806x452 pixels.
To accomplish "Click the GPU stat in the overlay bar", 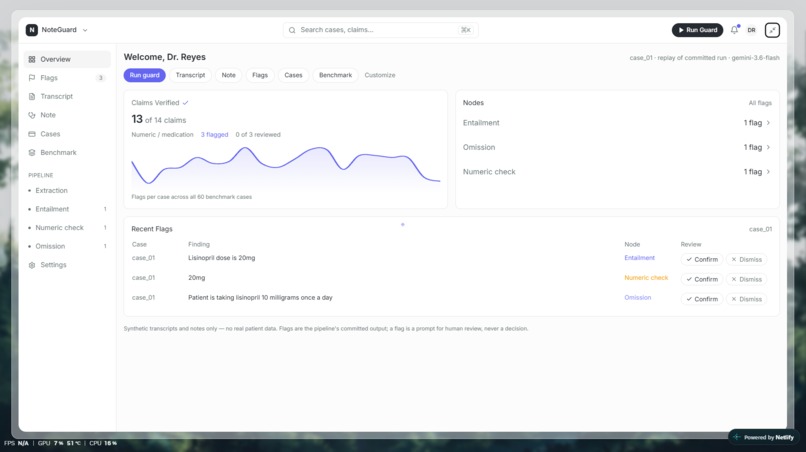I will pyautogui.click(x=59, y=443).
